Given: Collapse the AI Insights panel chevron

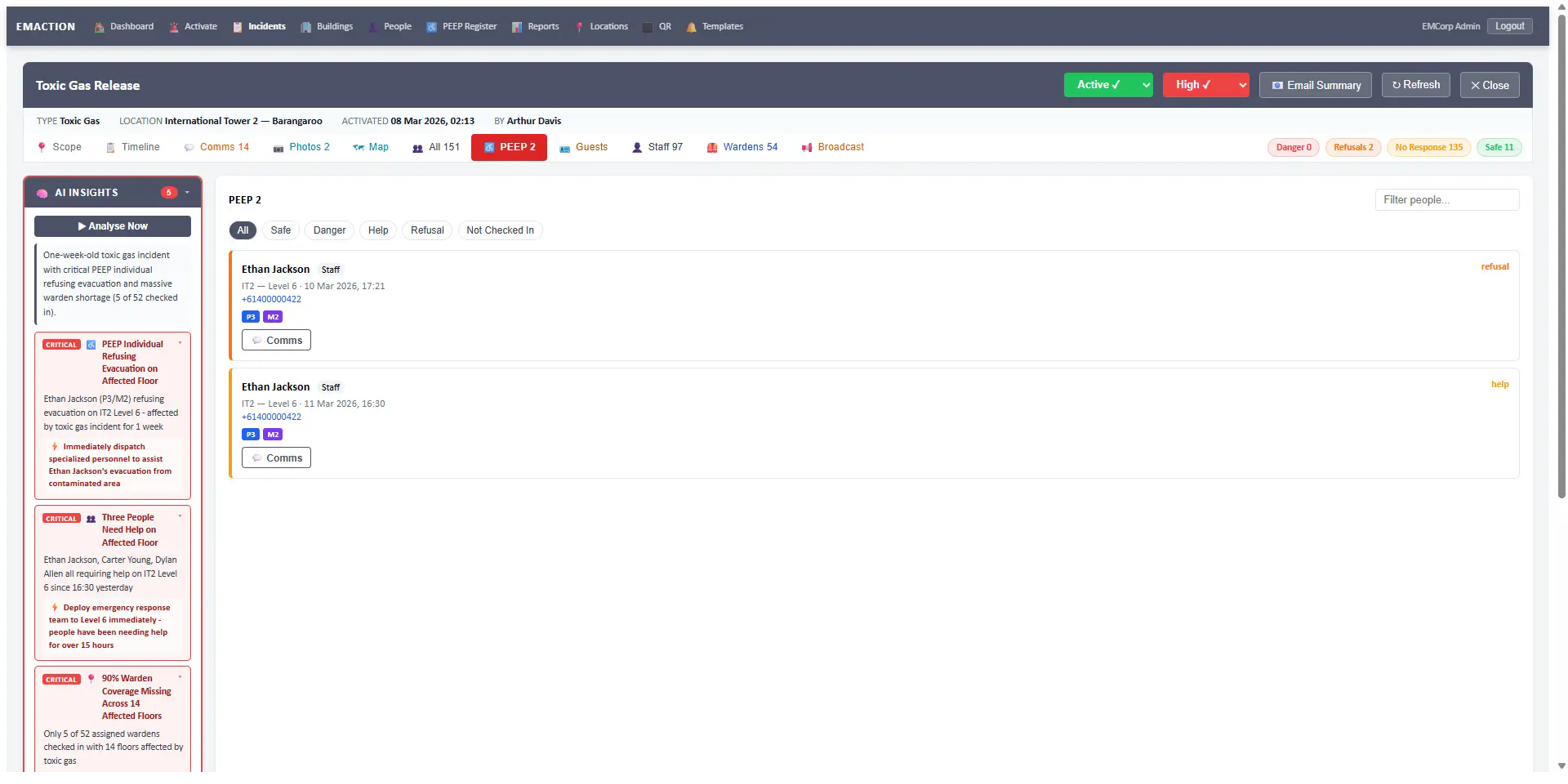Looking at the screenshot, I should pyautogui.click(x=187, y=192).
